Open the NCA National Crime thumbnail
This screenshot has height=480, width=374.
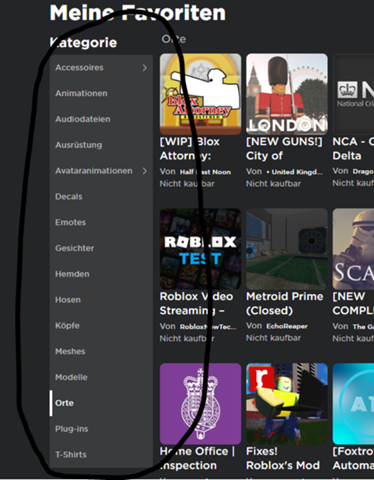point(353,94)
